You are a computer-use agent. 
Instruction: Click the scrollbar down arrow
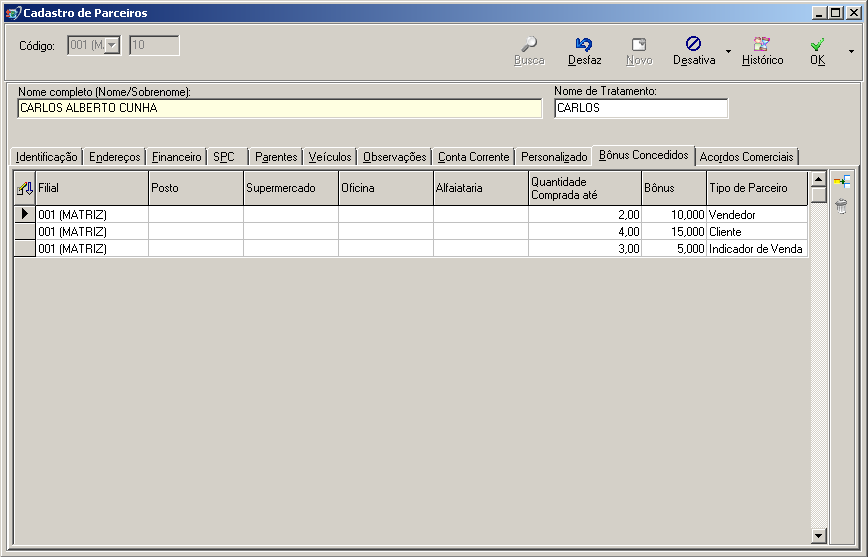(818, 536)
